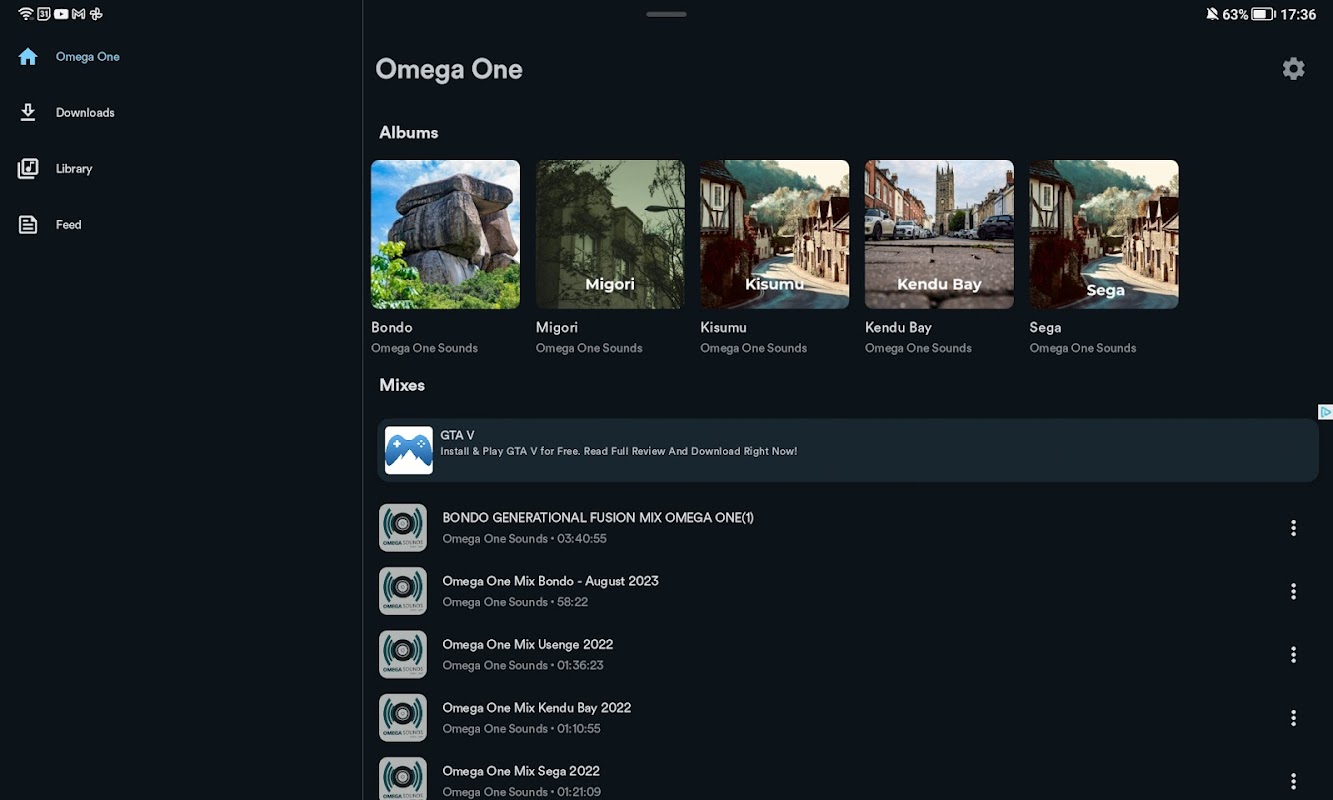The image size is (1333, 800).
Task: Open more options for Mix Sega 2022
Action: [x=1293, y=781]
